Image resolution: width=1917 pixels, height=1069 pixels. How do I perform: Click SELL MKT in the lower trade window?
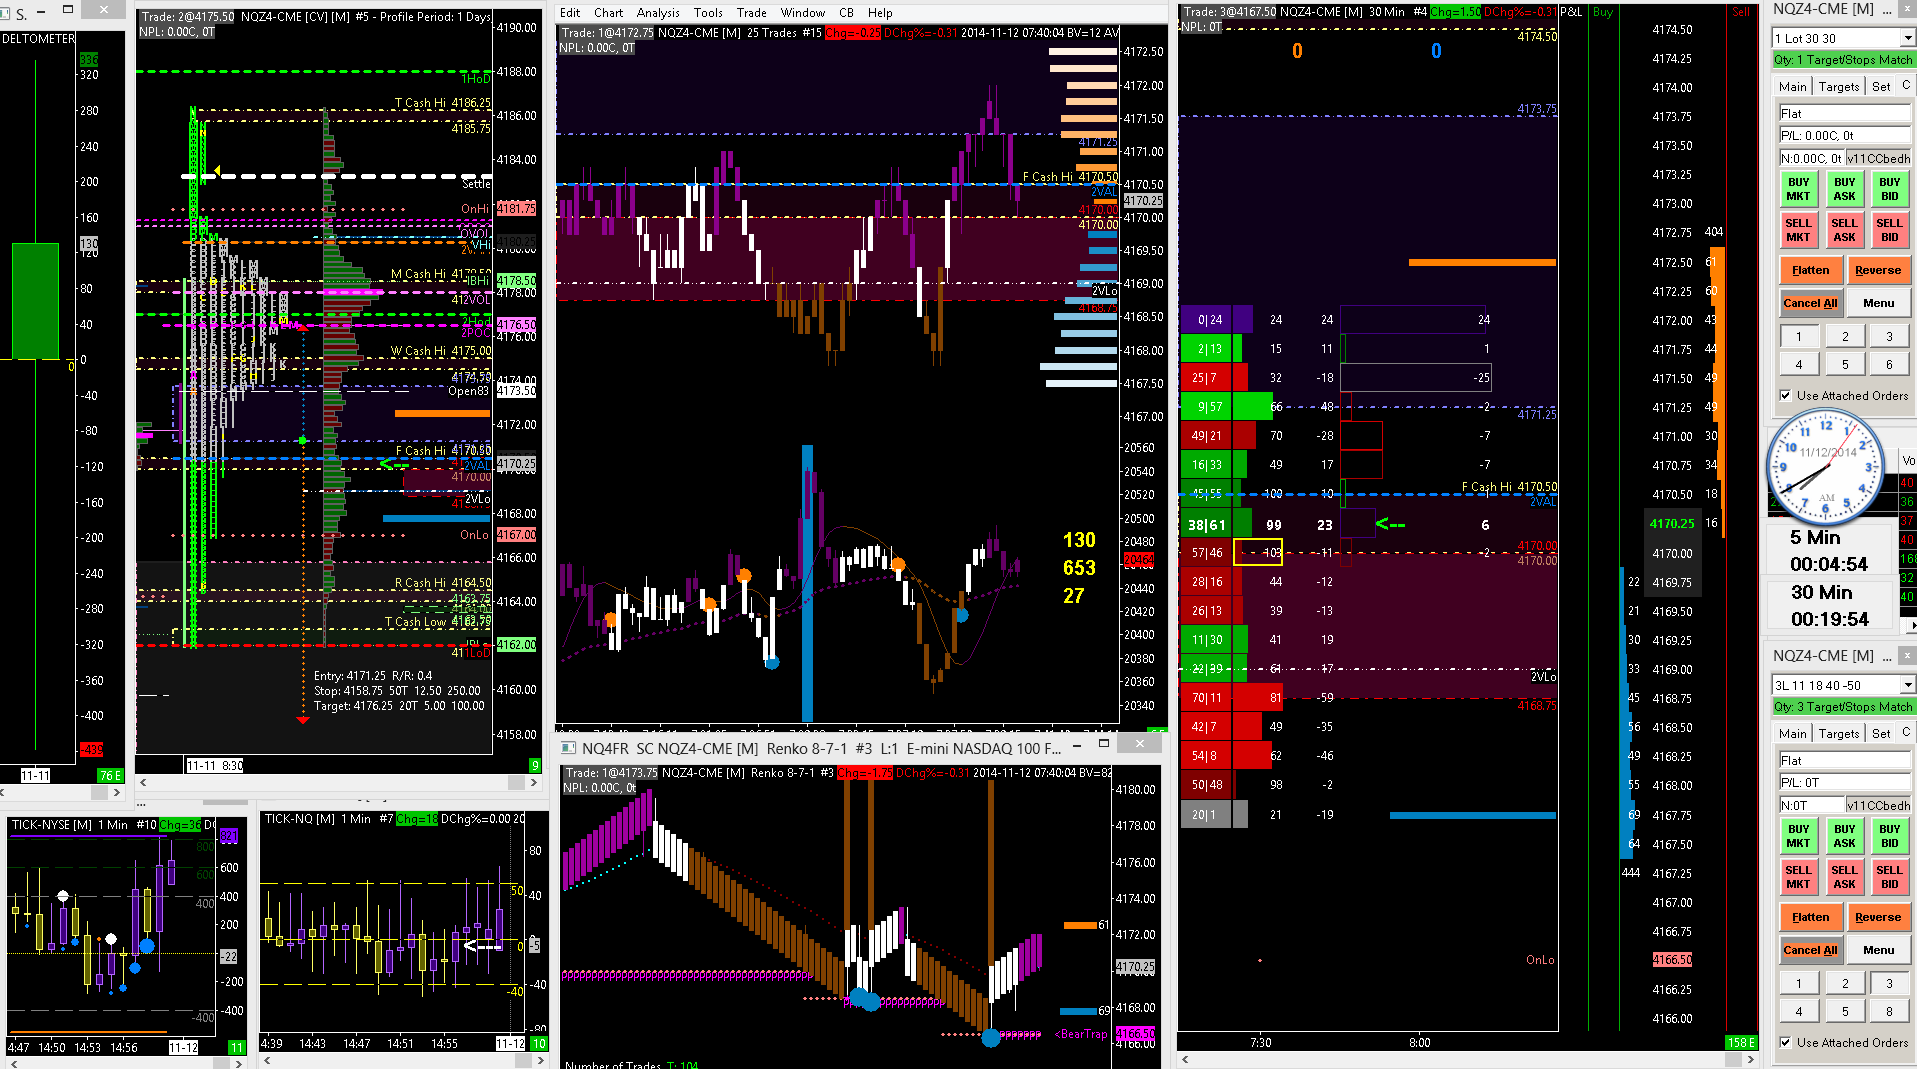click(x=1798, y=877)
